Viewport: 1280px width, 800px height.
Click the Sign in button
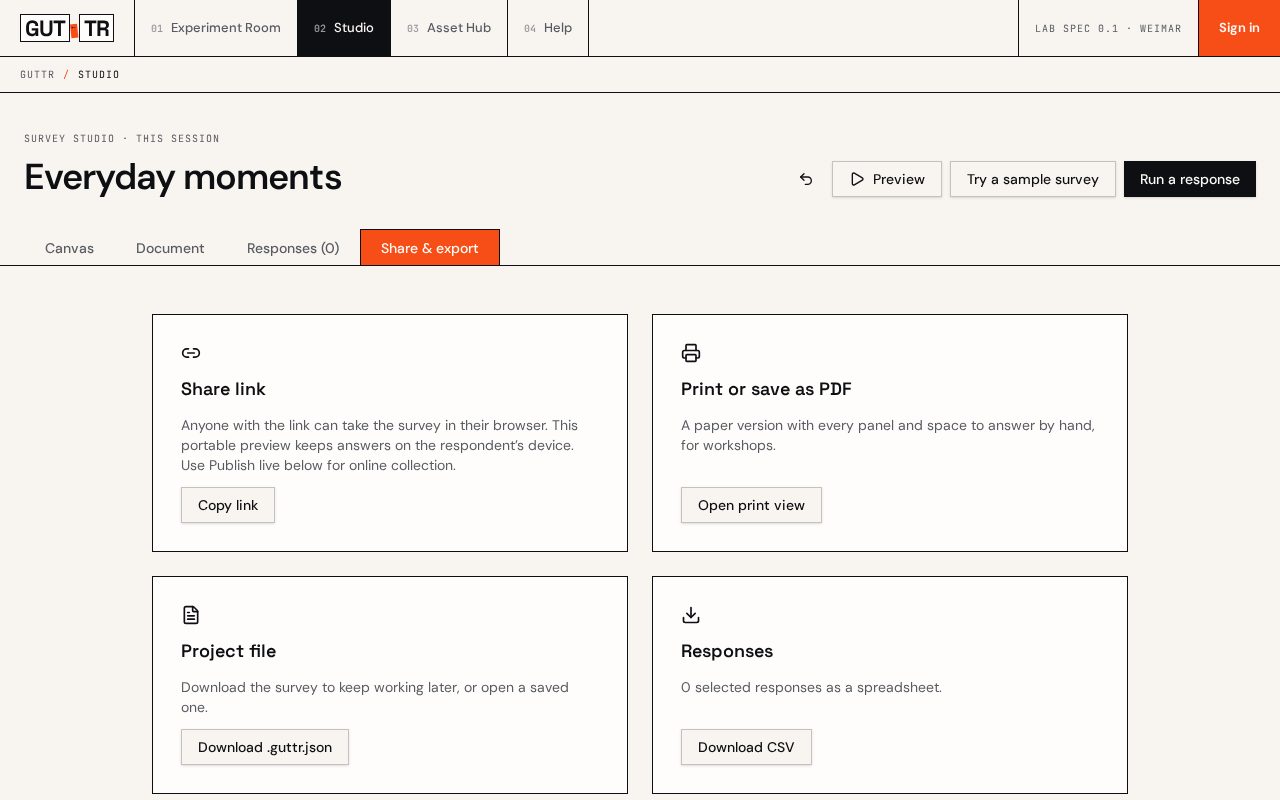[1239, 28]
